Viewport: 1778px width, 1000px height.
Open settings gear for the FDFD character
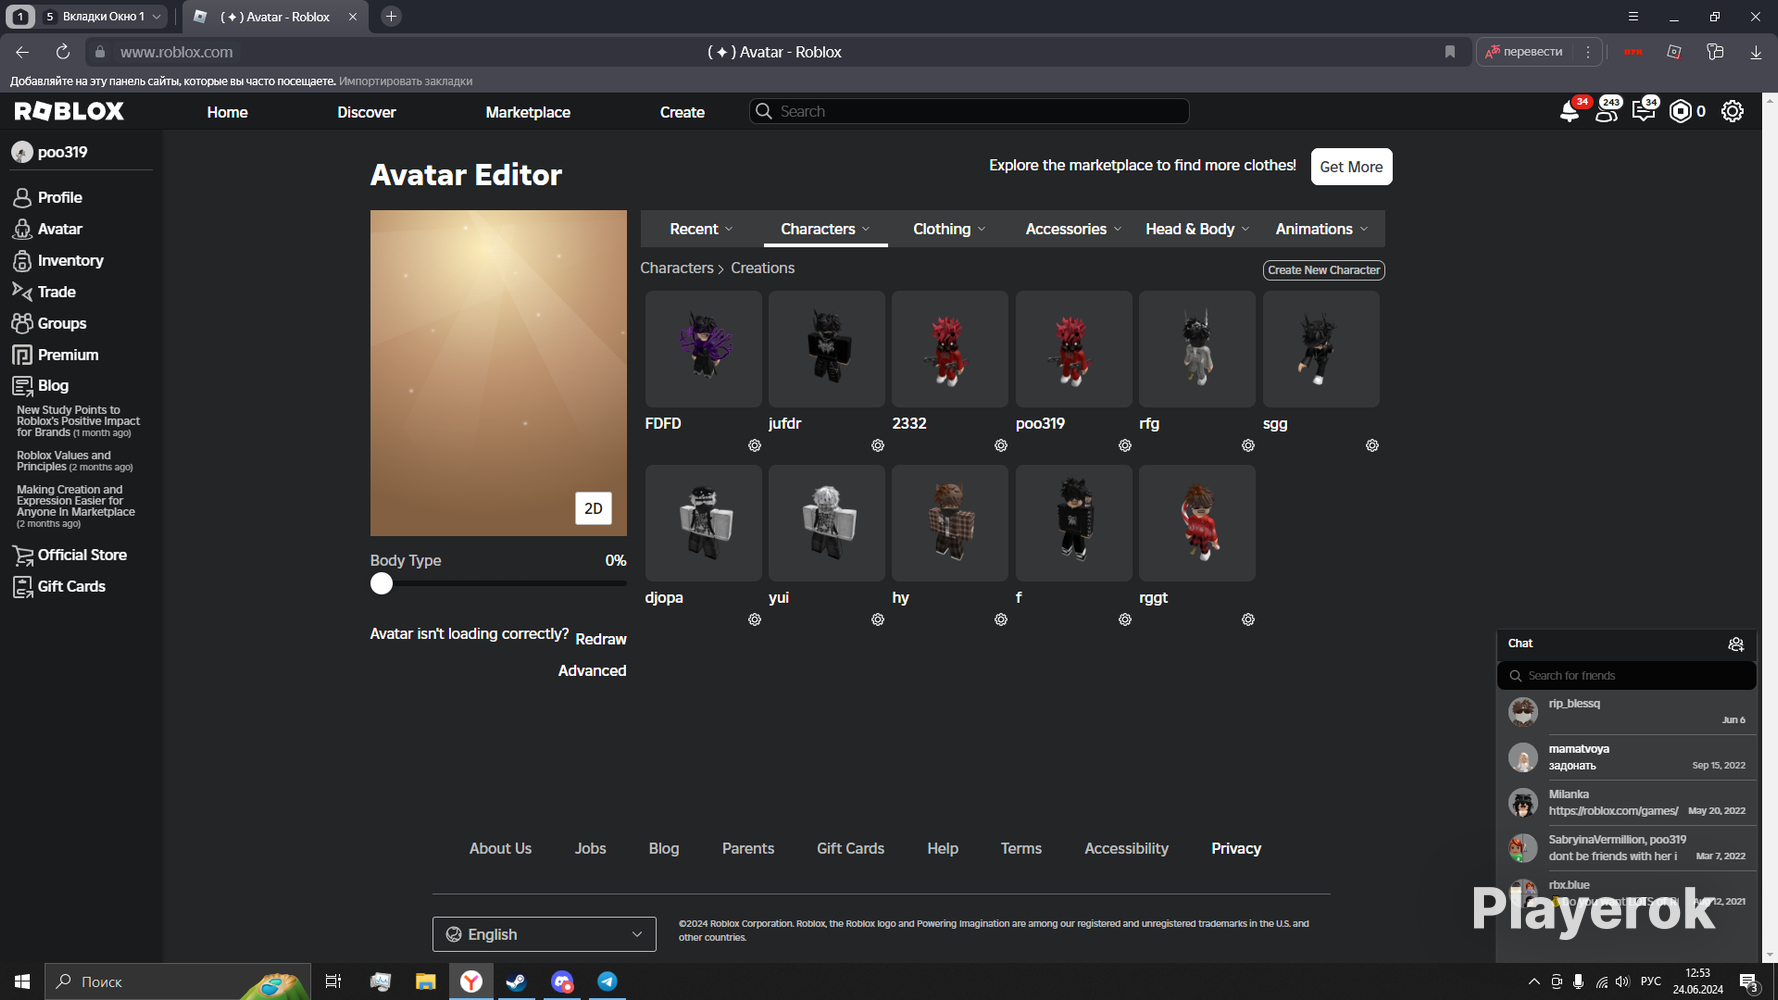[755, 446]
